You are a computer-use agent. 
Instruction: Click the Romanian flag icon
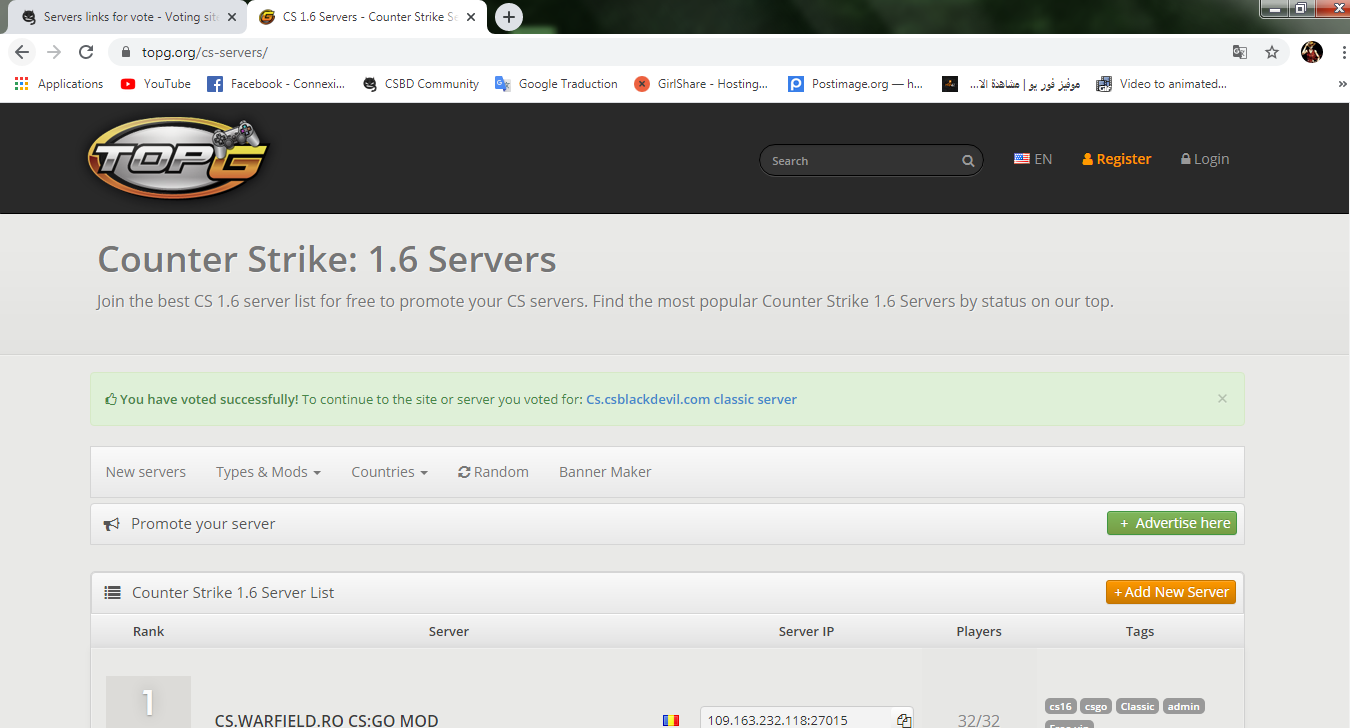click(670, 720)
